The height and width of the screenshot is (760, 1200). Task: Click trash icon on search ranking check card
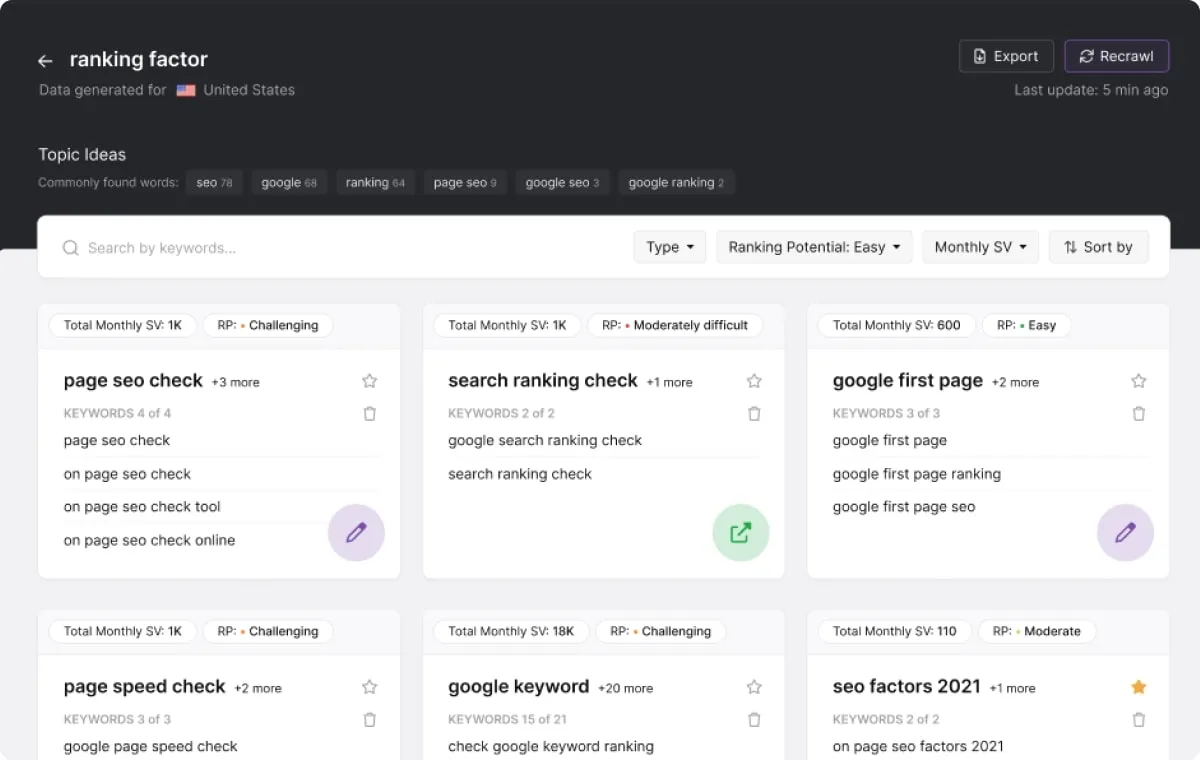pyautogui.click(x=754, y=413)
